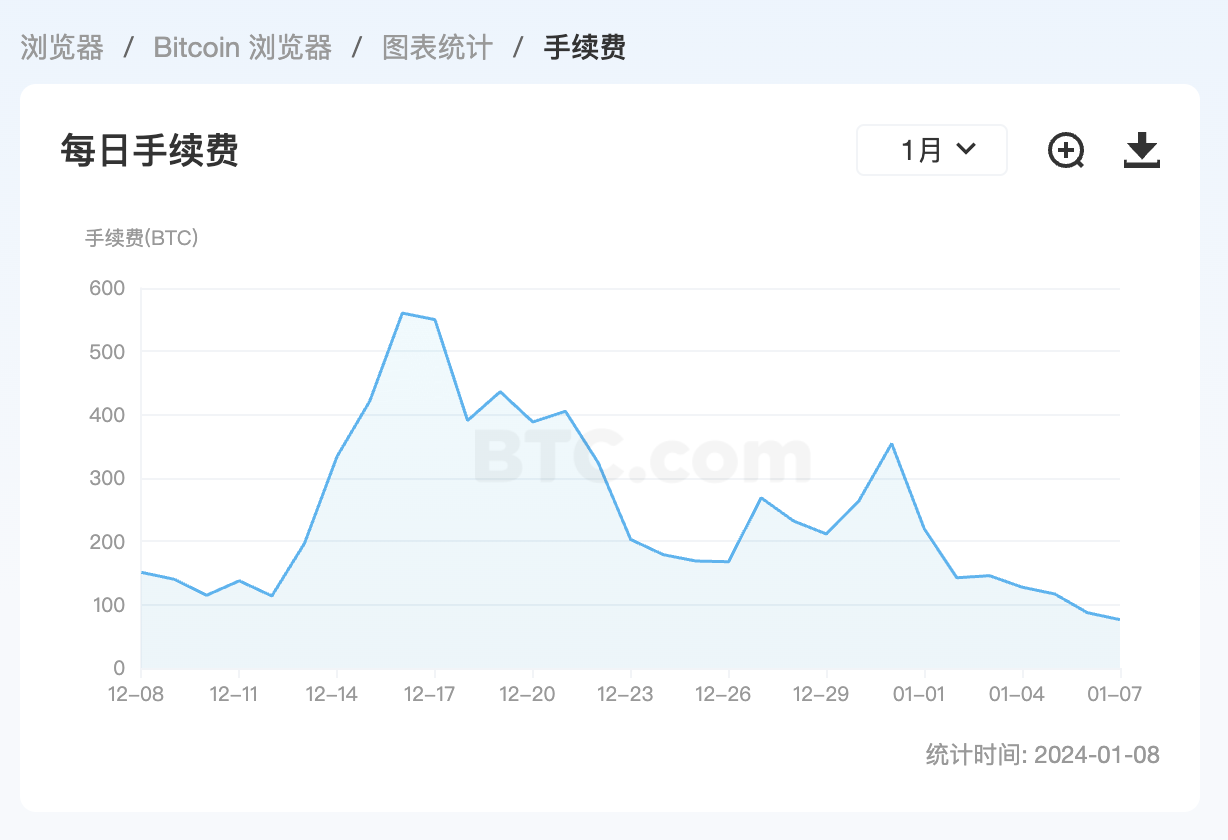Screen dimensions: 1228x840
Task: Click the 12-14 x-axis date label
Action: [x=331, y=694]
